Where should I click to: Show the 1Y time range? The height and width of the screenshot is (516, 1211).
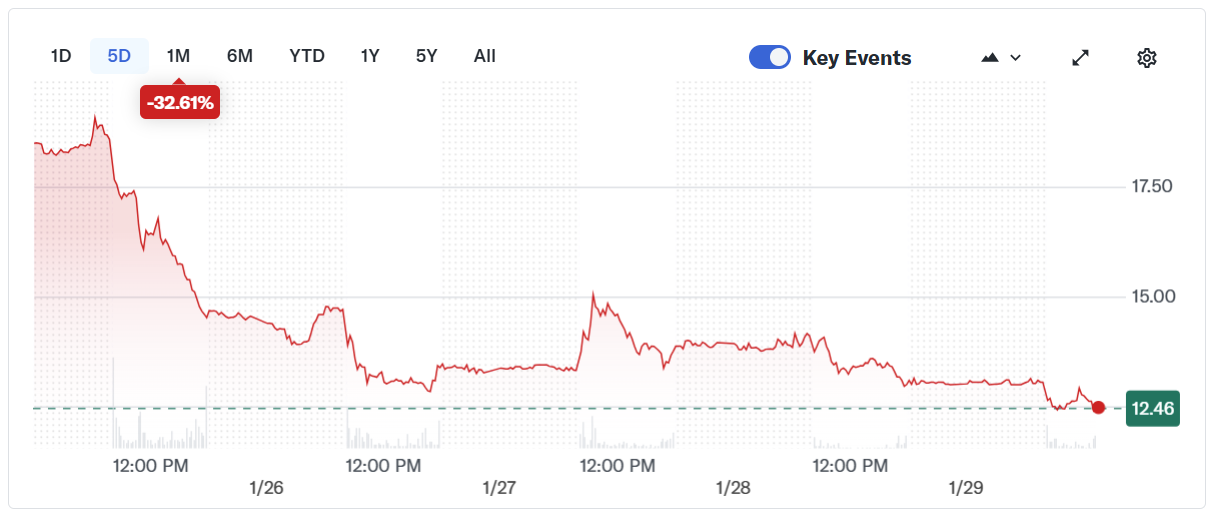370,56
